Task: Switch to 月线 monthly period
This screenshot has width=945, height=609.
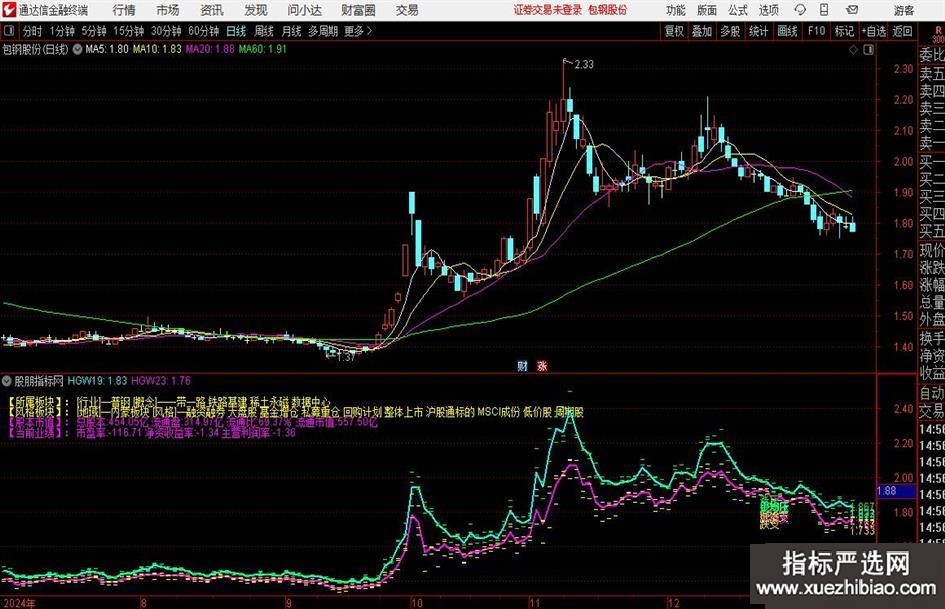Action: [291, 31]
